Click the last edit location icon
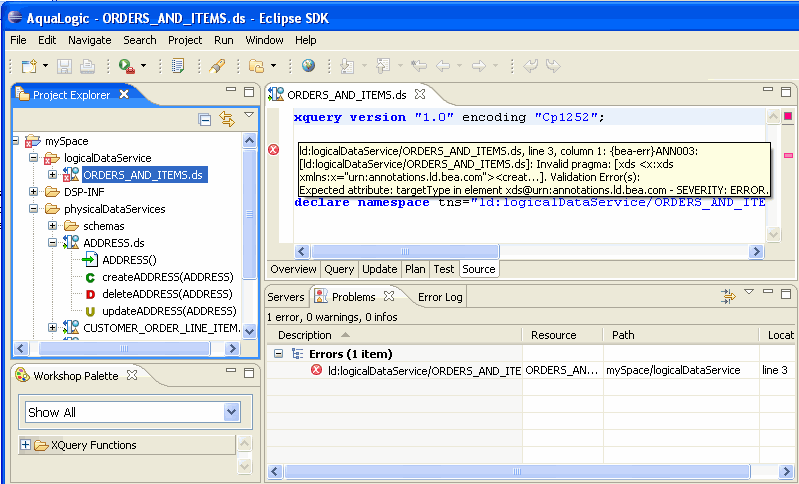This screenshot has width=799, height=484. 419,66
